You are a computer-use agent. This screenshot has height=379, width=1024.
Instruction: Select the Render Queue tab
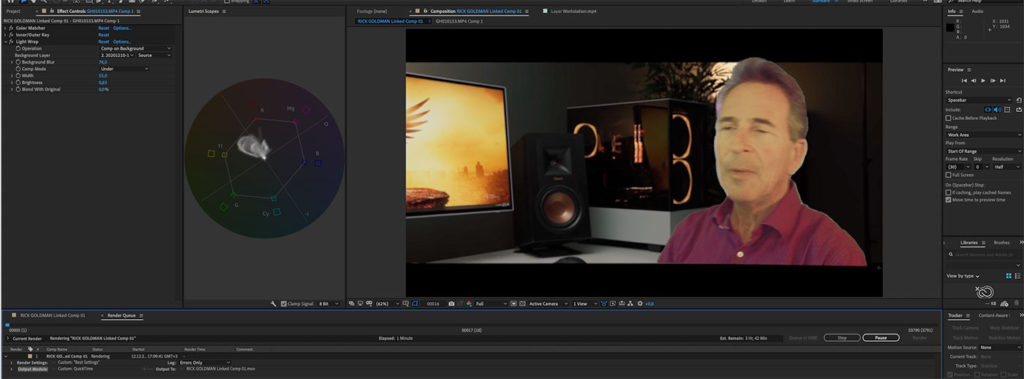click(121, 316)
